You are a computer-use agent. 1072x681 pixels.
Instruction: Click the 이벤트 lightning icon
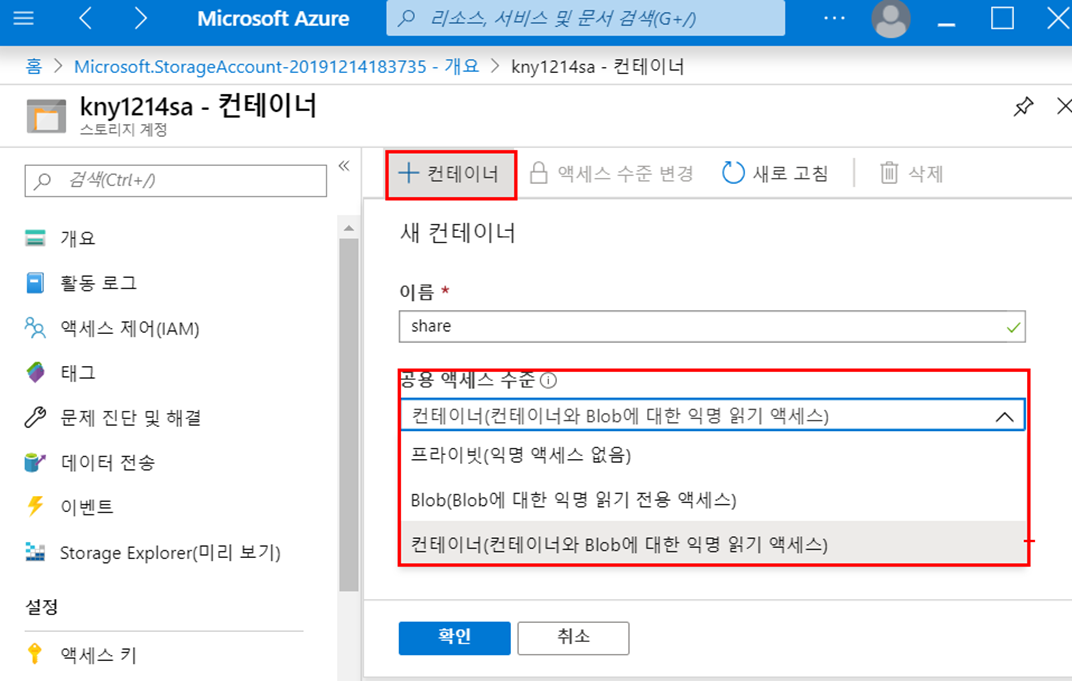tap(35, 506)
